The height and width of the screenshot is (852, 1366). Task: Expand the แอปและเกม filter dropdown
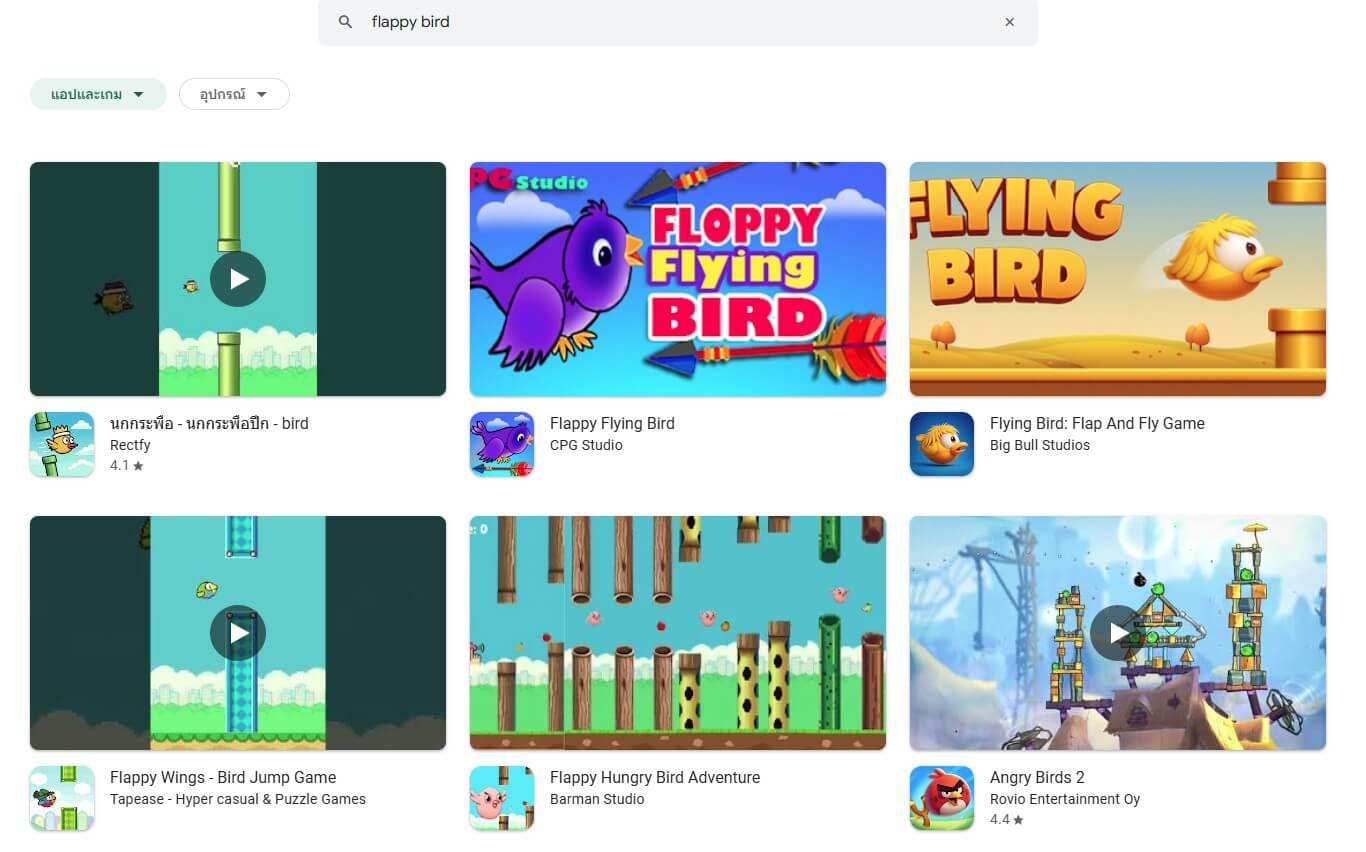point(98,94)
